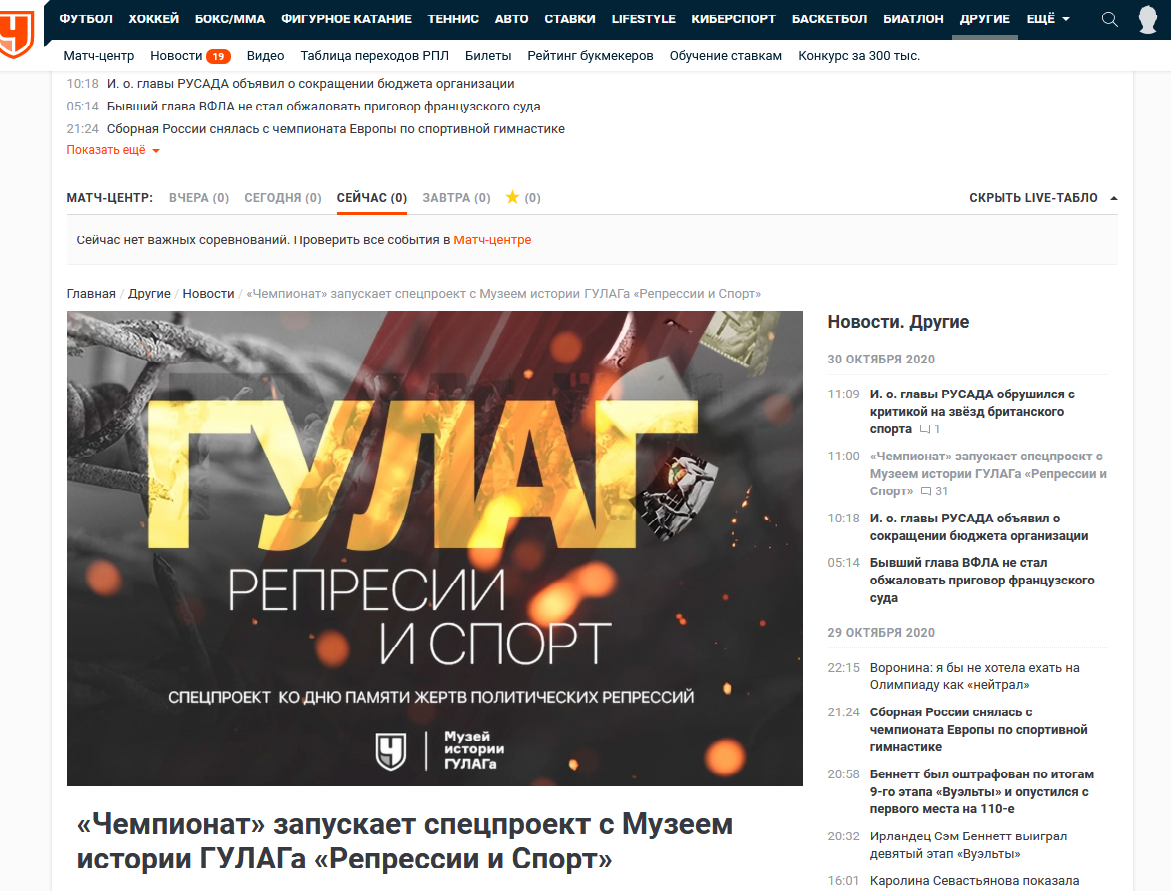Open sidebar news: Ирландец Сэм Беннетт

[x=968, y=845]
